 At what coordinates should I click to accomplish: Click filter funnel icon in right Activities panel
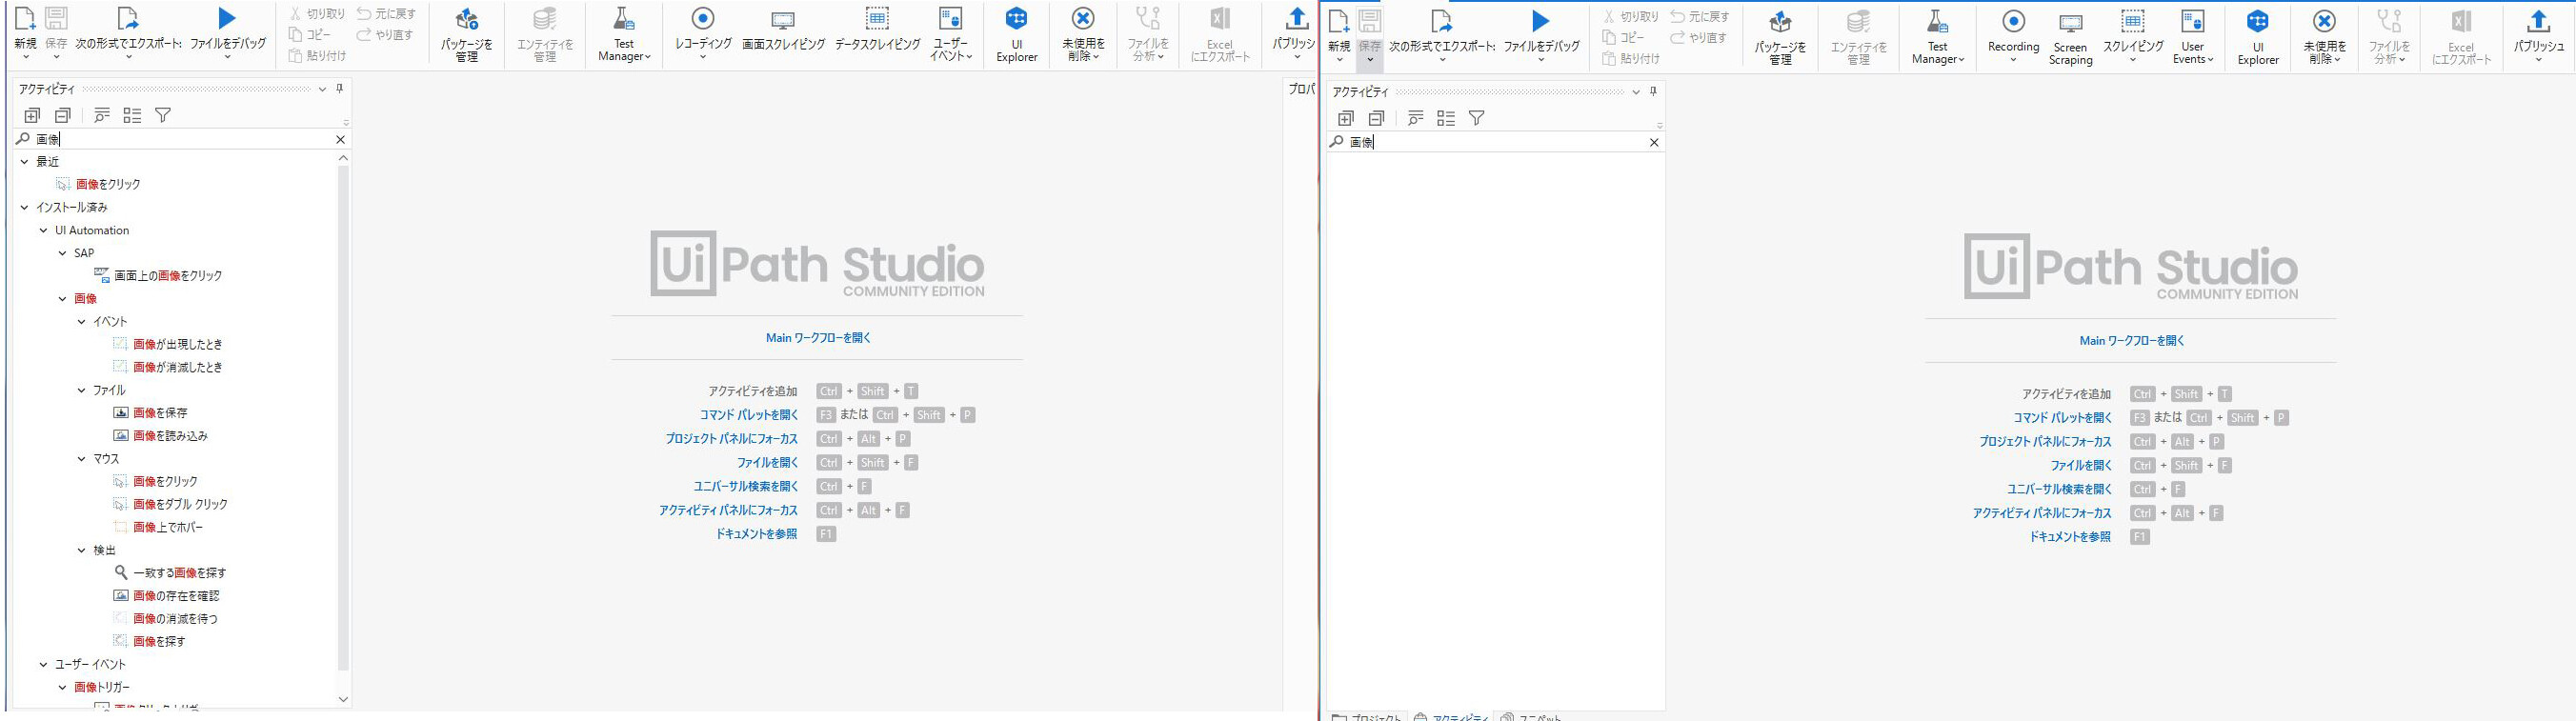click(1476, 118)
